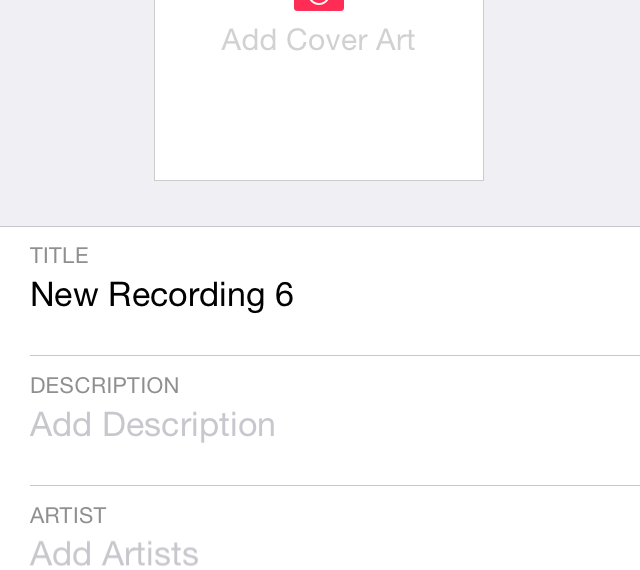This screenshot has width=640, height=570.
Task: Click divider line below the title field
Action: coord(334,355)
